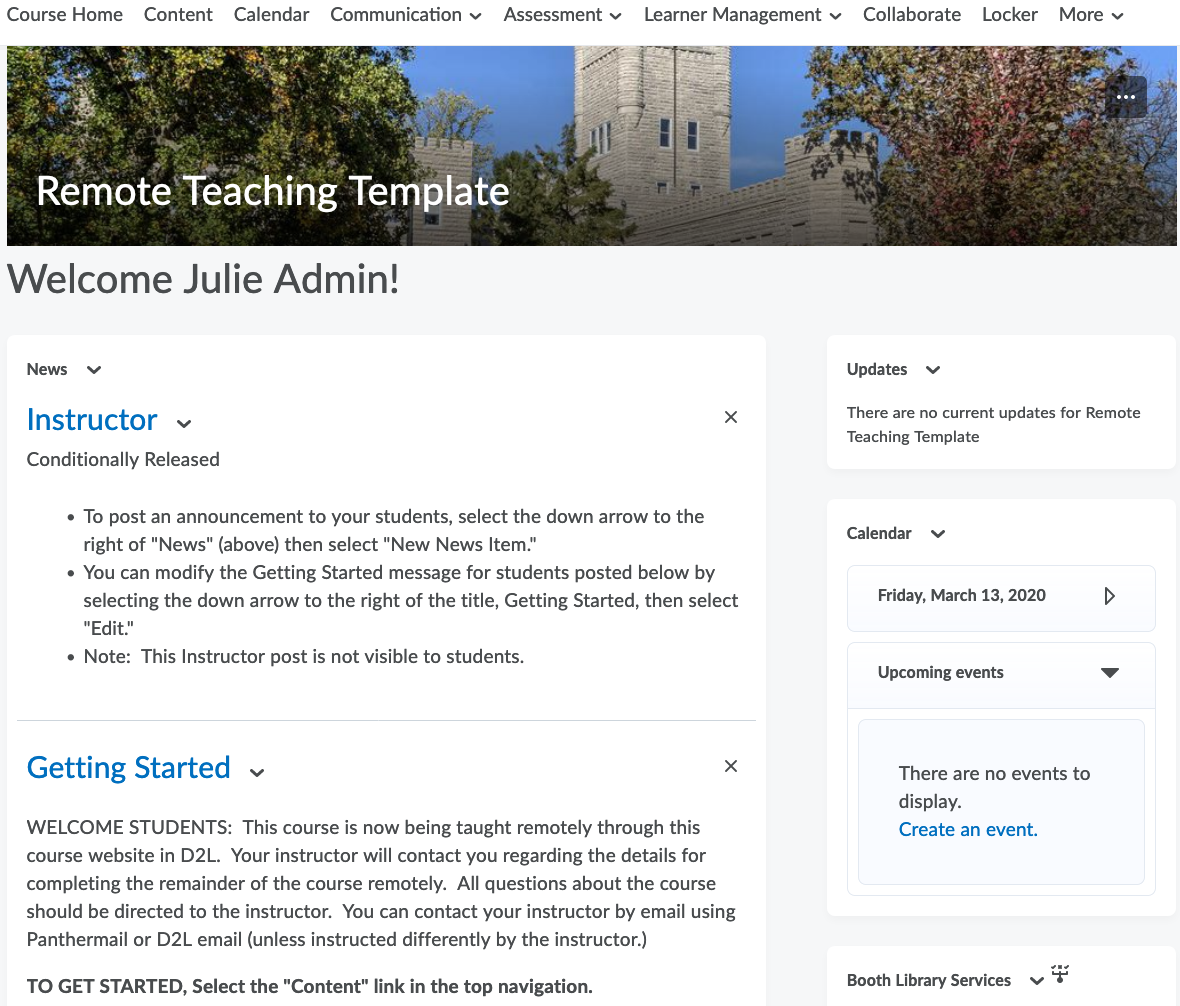Expand the News widget menu
The height and width of the screenshot is (1006, 1180).
pyautogui.click(x=94, y=370)
